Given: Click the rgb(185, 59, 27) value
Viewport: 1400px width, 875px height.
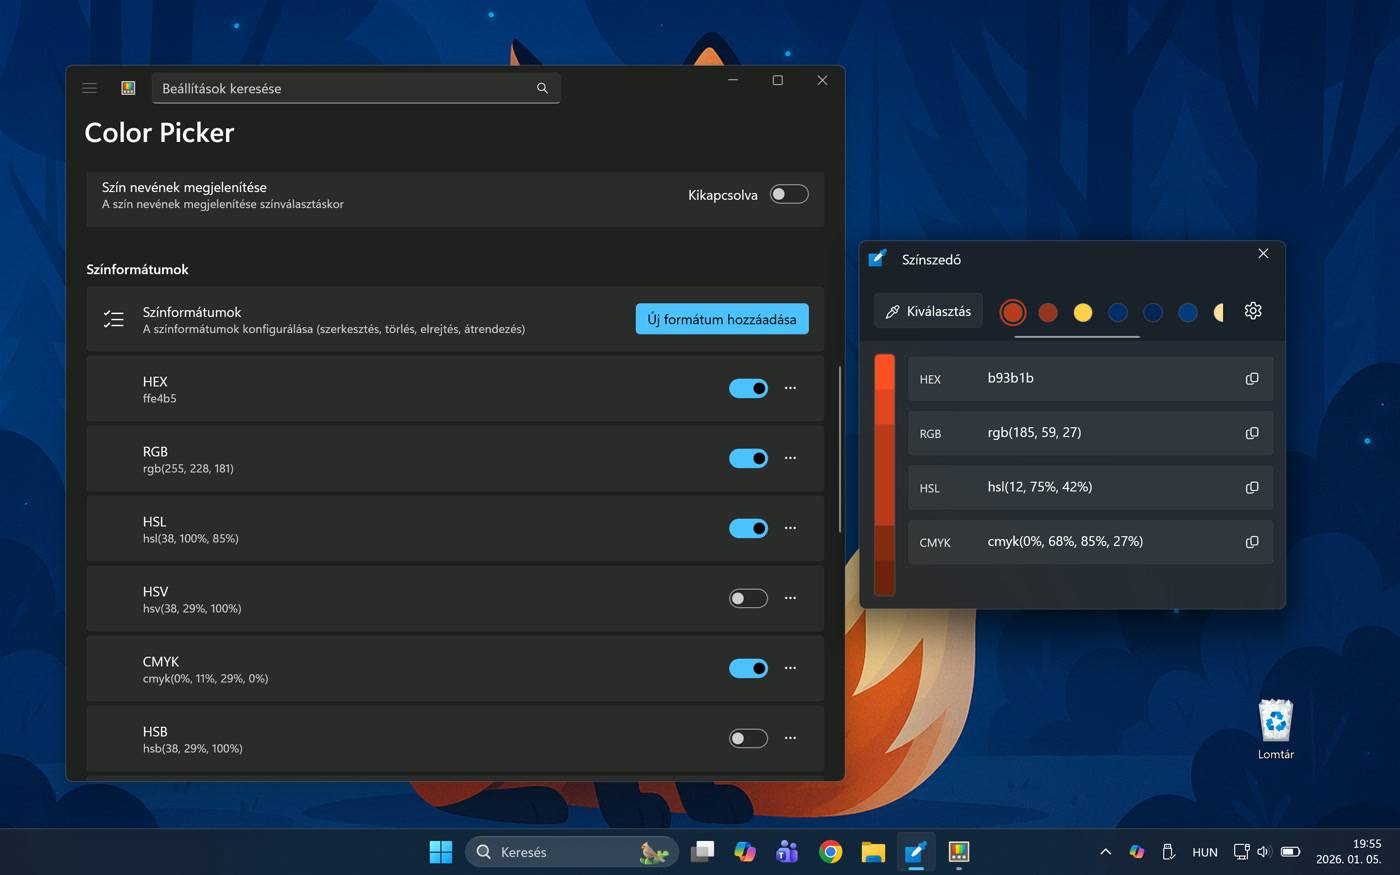Looking at the screenshot, I should [1034, 432].
